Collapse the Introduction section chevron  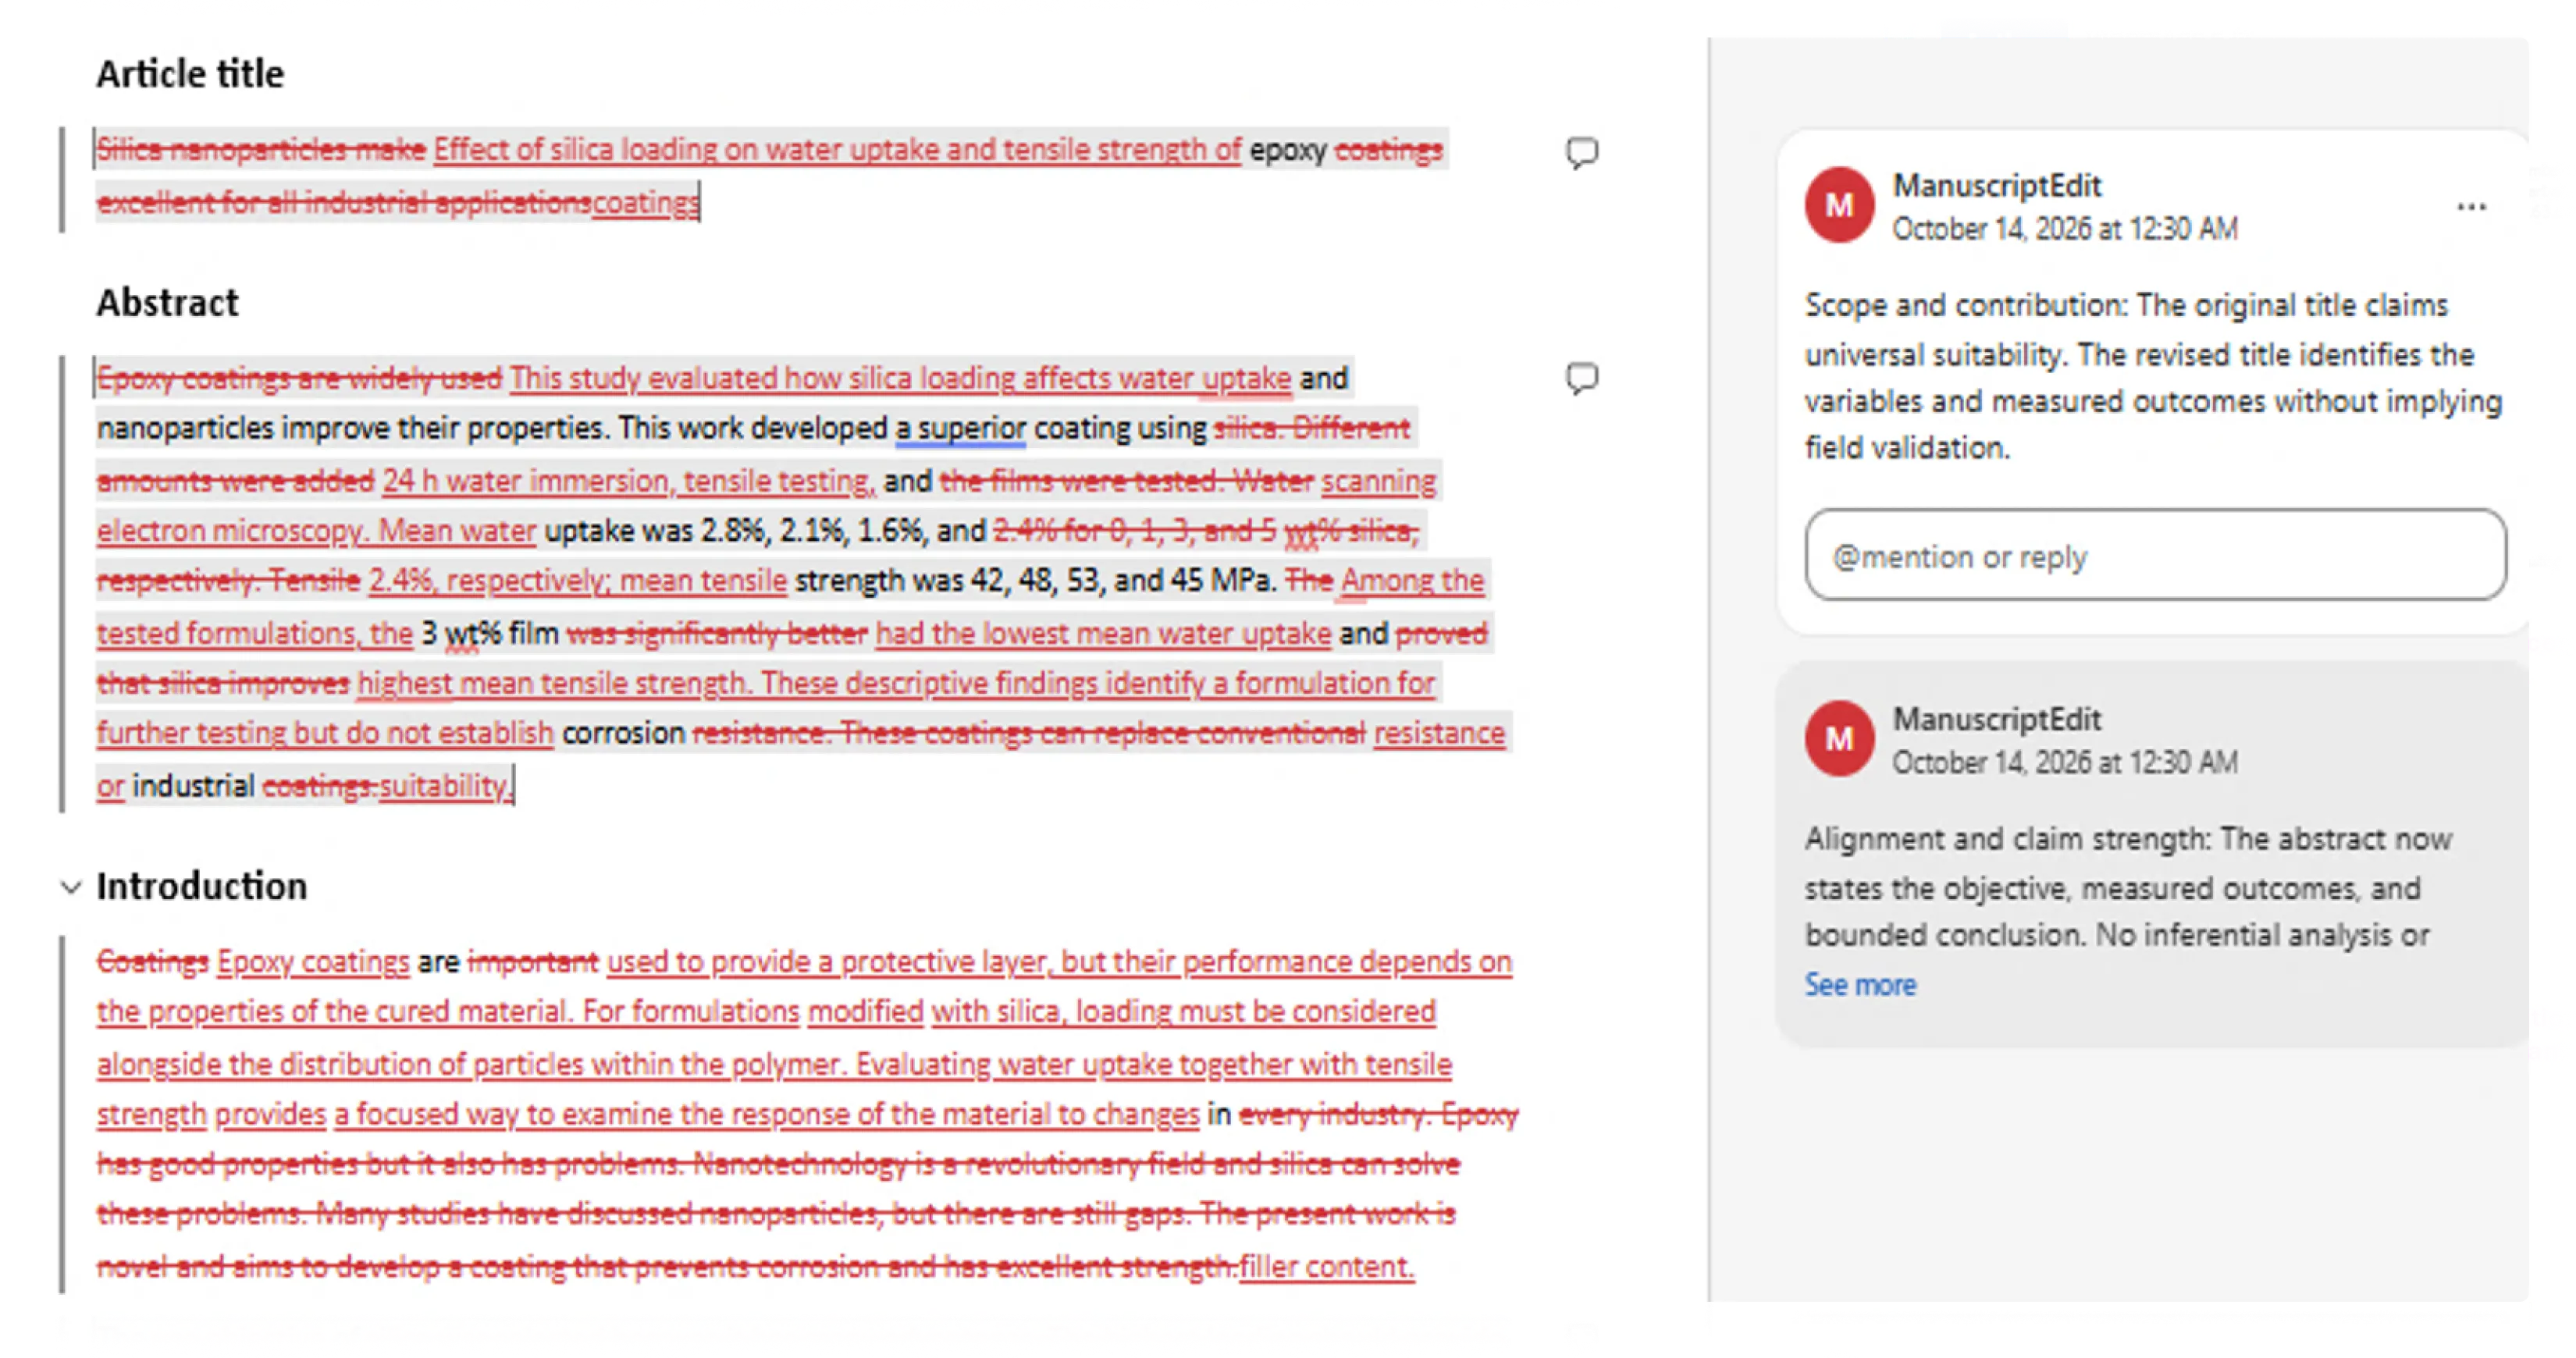(71, 887)
